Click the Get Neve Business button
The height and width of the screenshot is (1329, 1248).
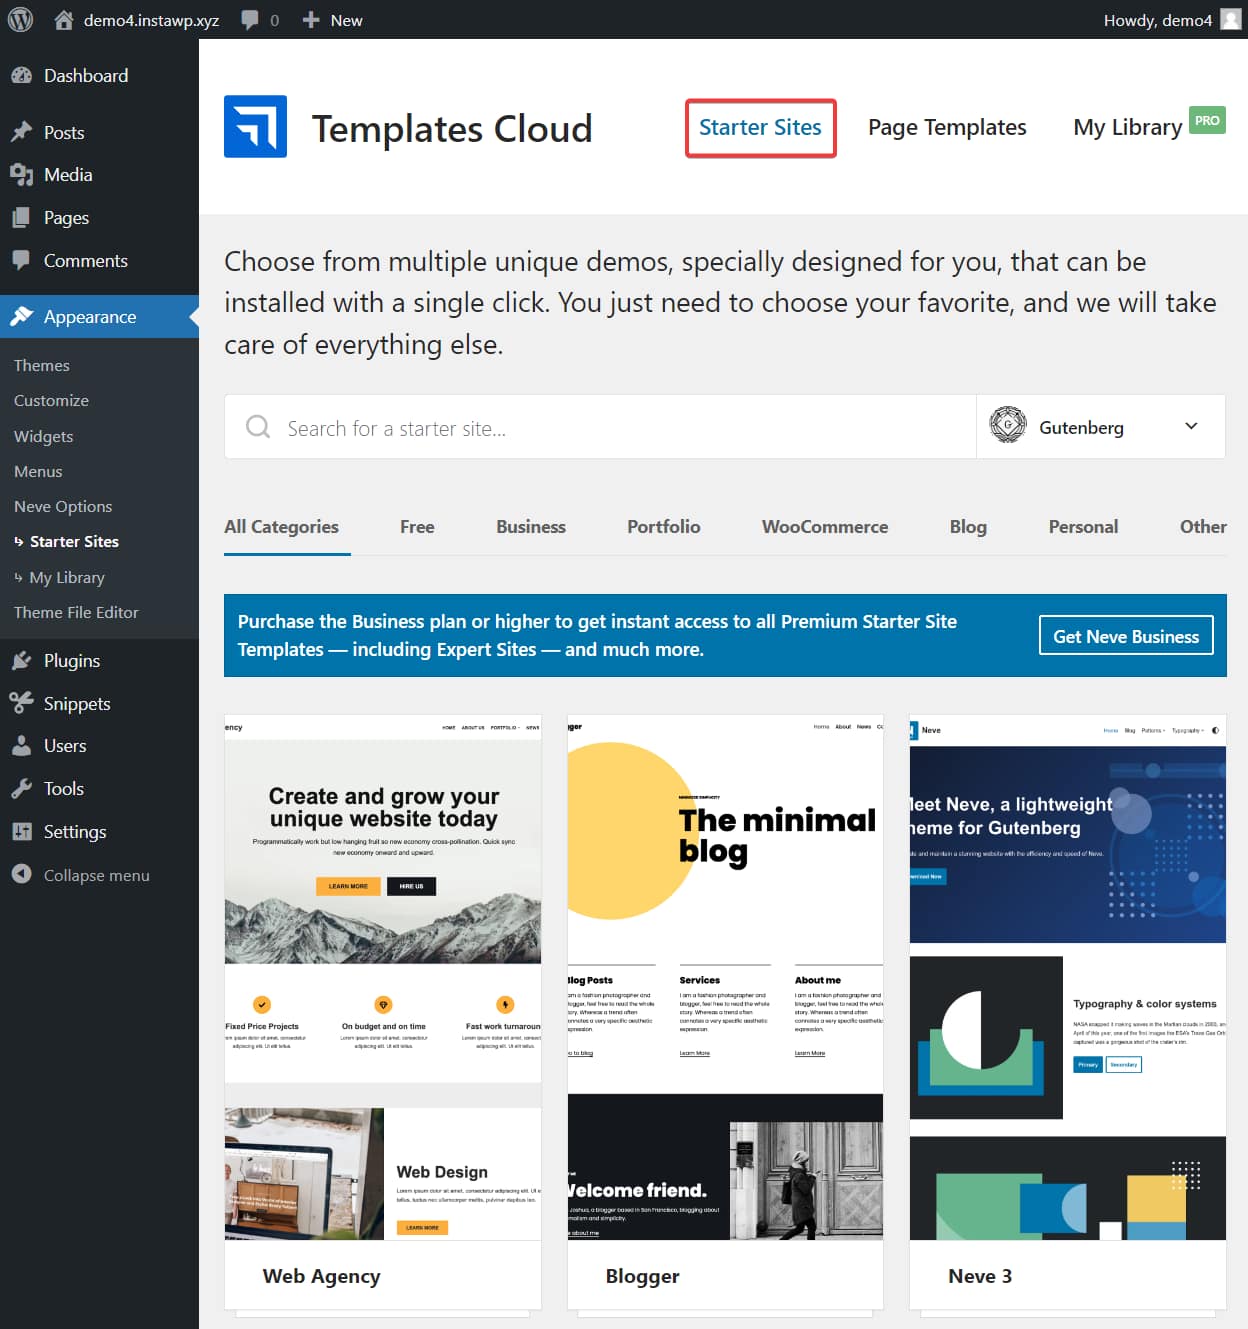click(x=1125, y=636)
